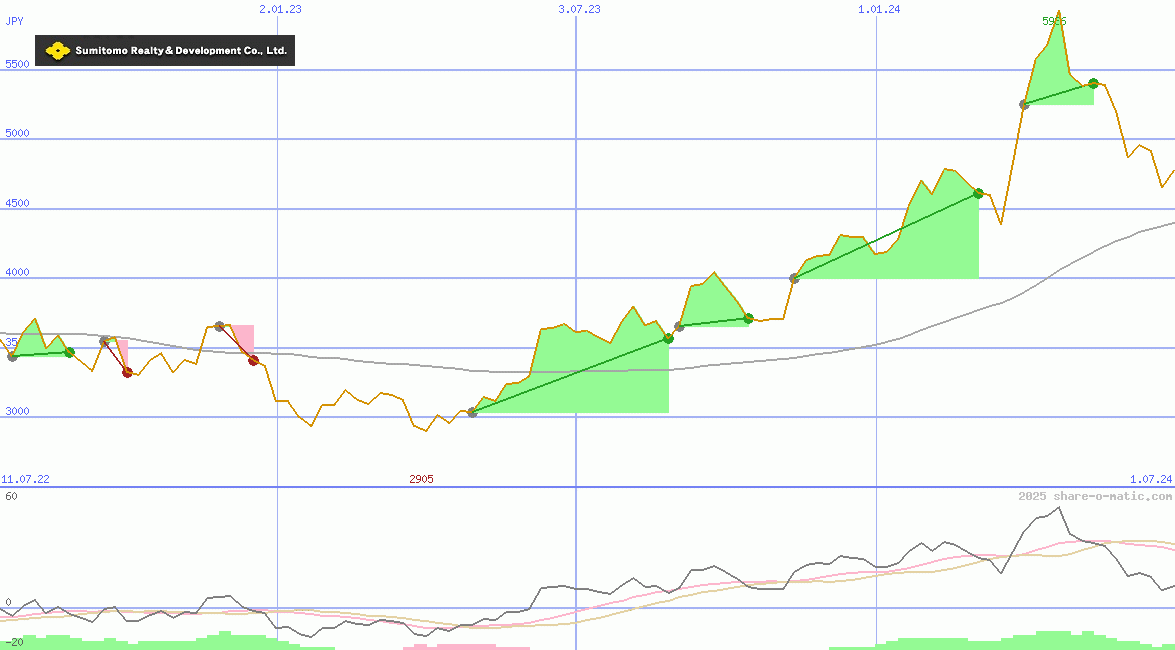Click the red 2905 low price label
The image size is (1175, 650).
point(421,479)
